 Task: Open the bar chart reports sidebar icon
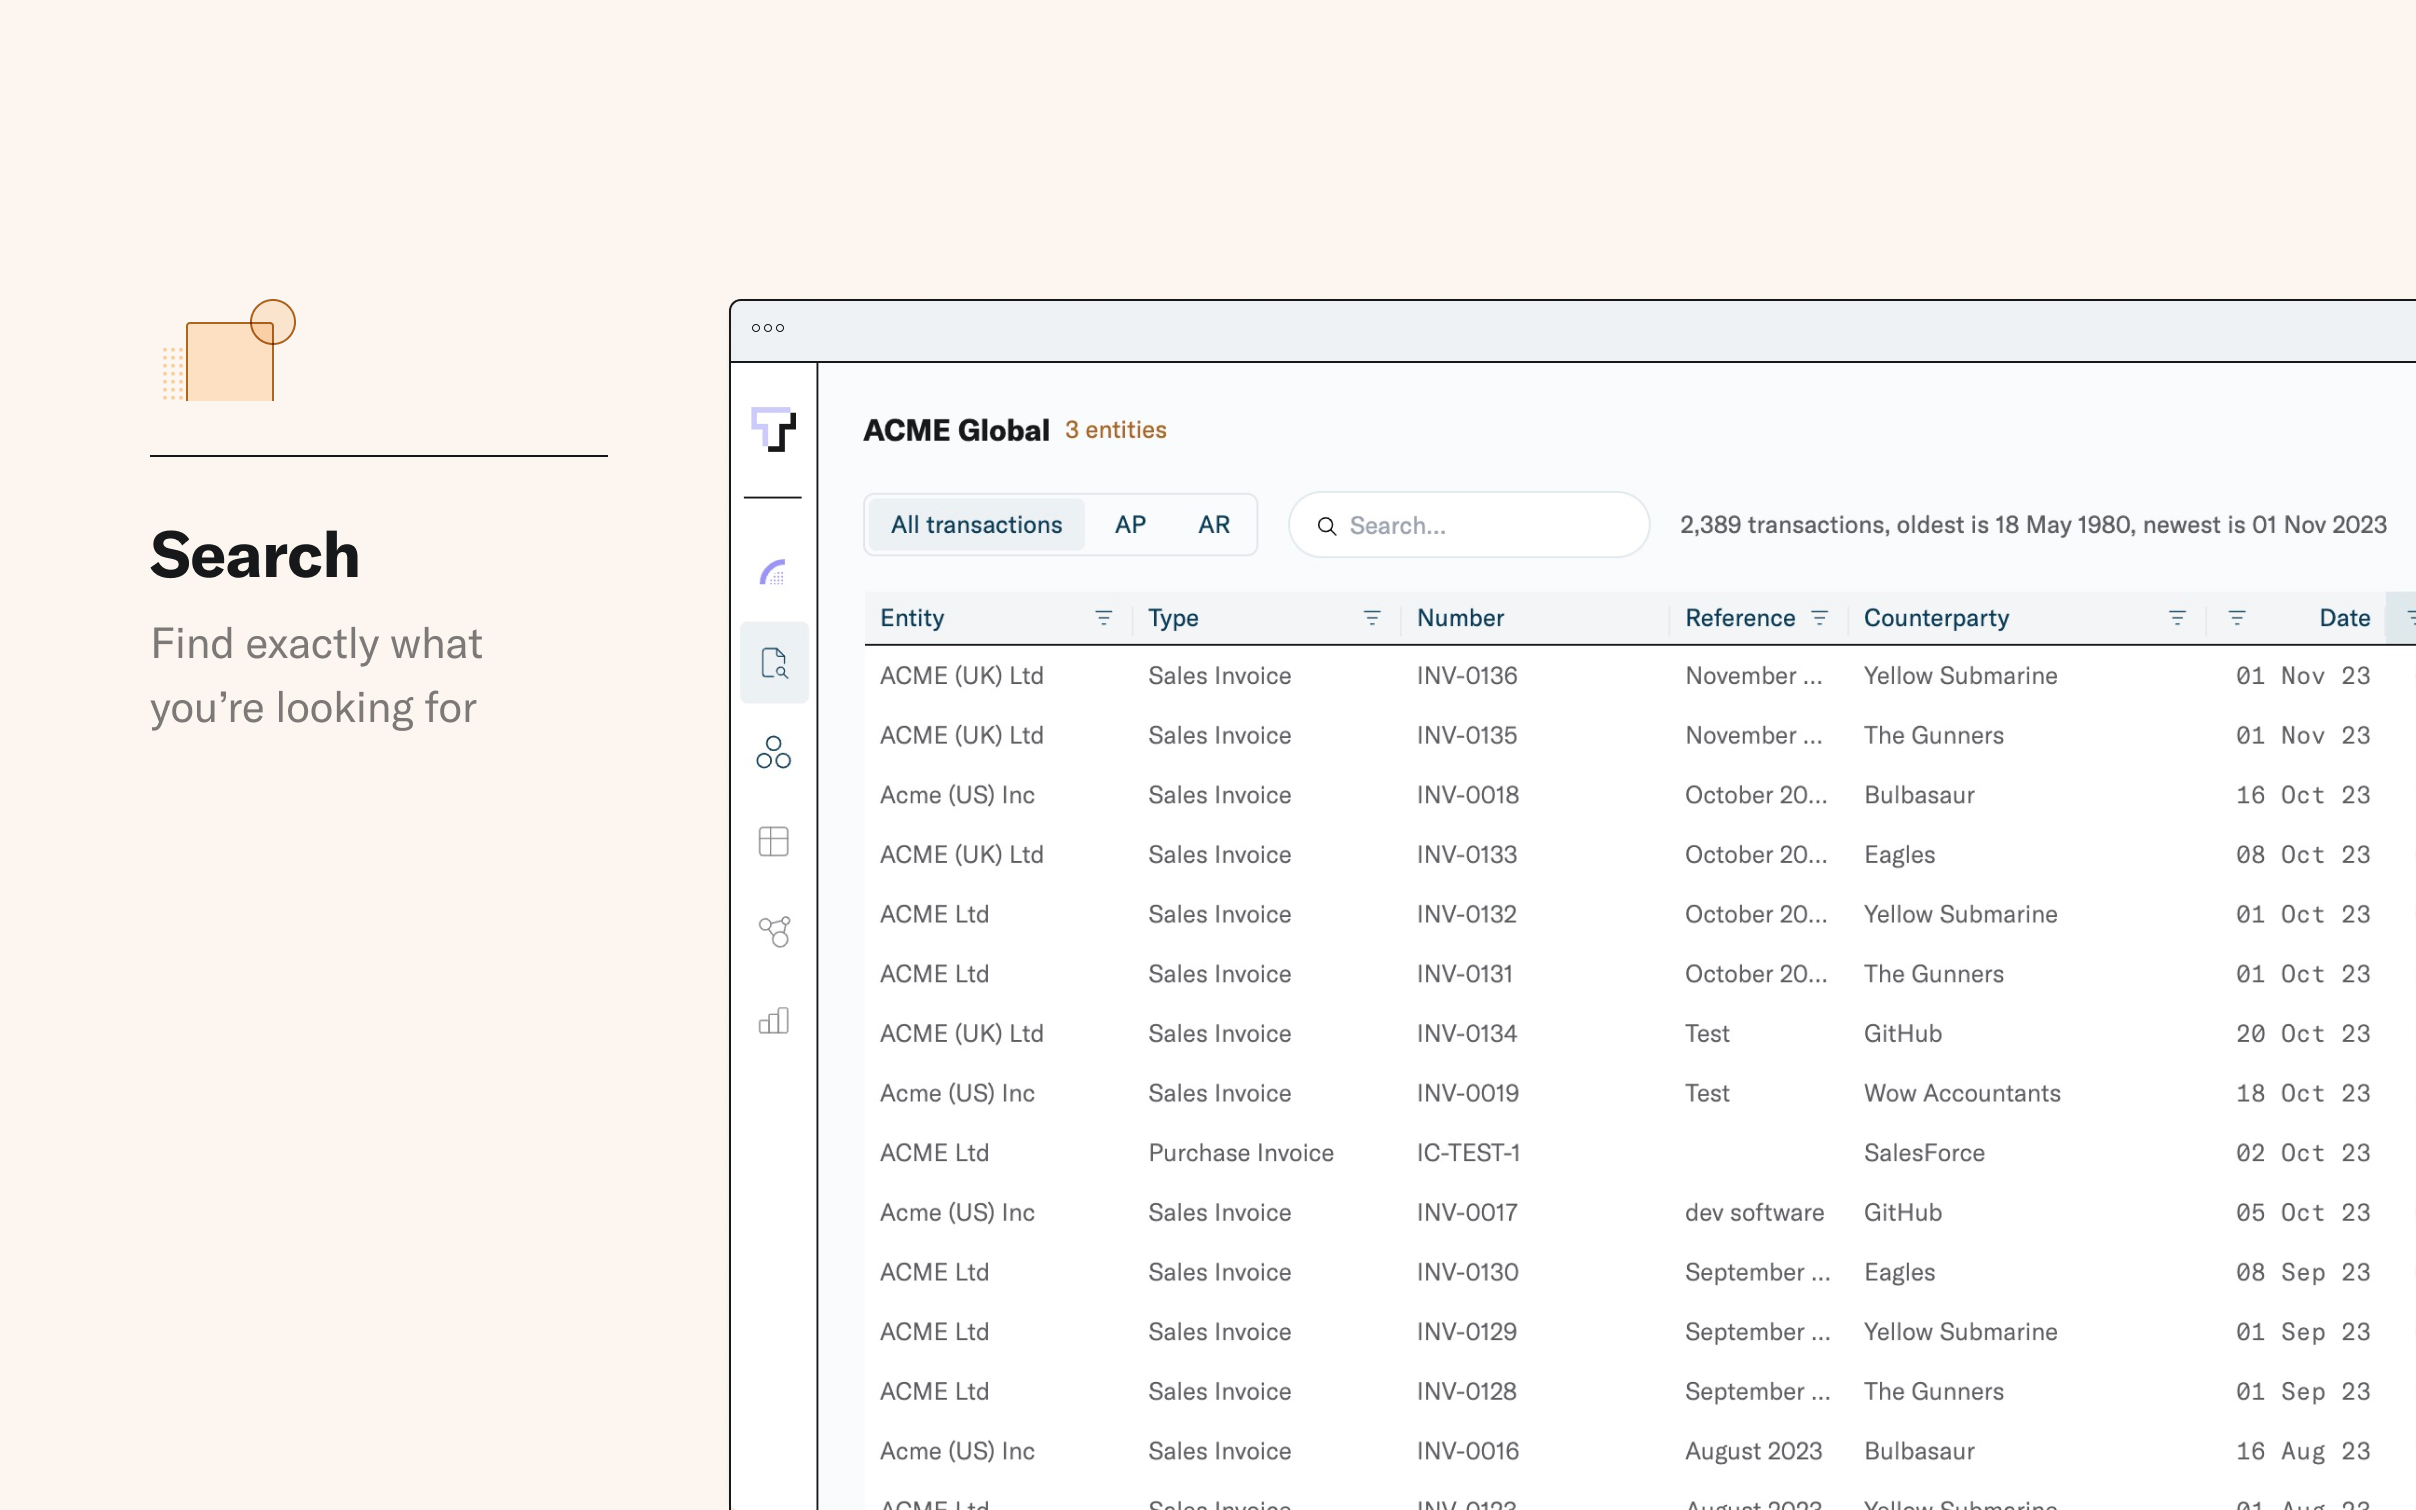pos(773,1020)
